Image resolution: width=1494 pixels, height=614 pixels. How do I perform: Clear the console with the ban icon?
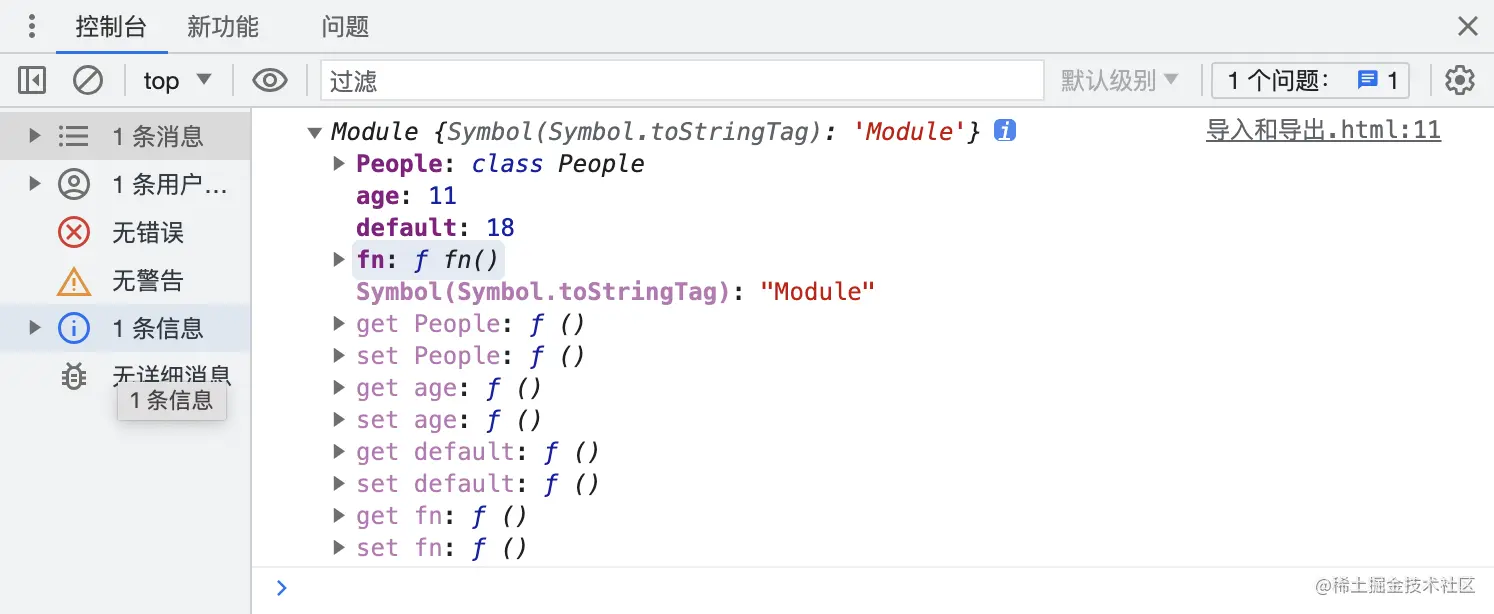(x=88, y=80)
